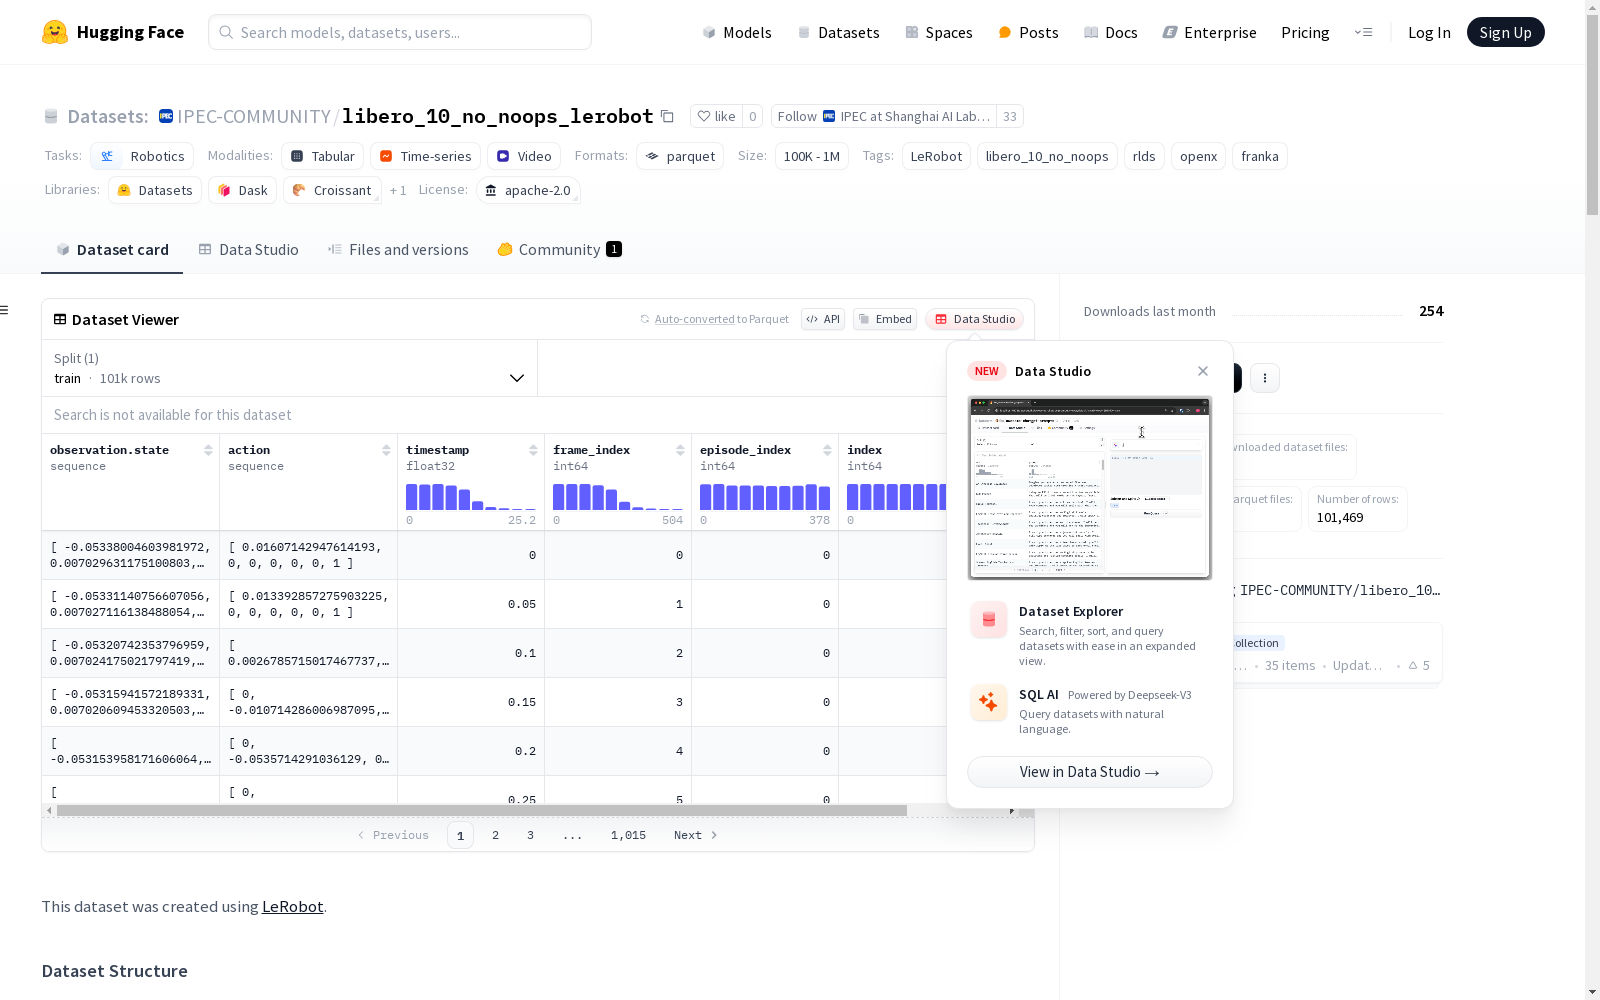Click Log In
This screenshot has height=1000, width=1600.
point(1429,32)
